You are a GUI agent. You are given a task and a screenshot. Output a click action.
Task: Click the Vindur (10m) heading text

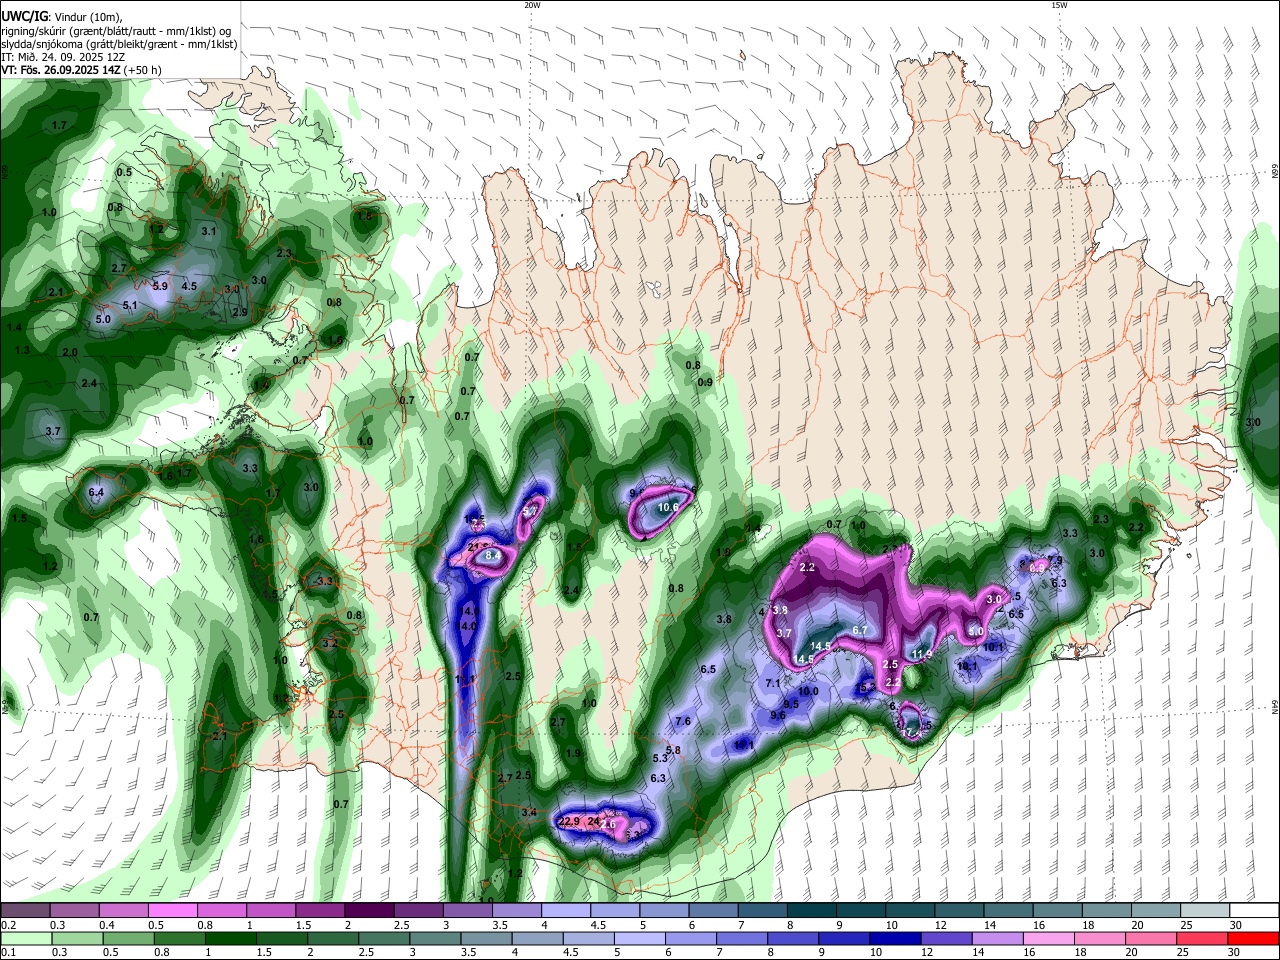(87, 18)
